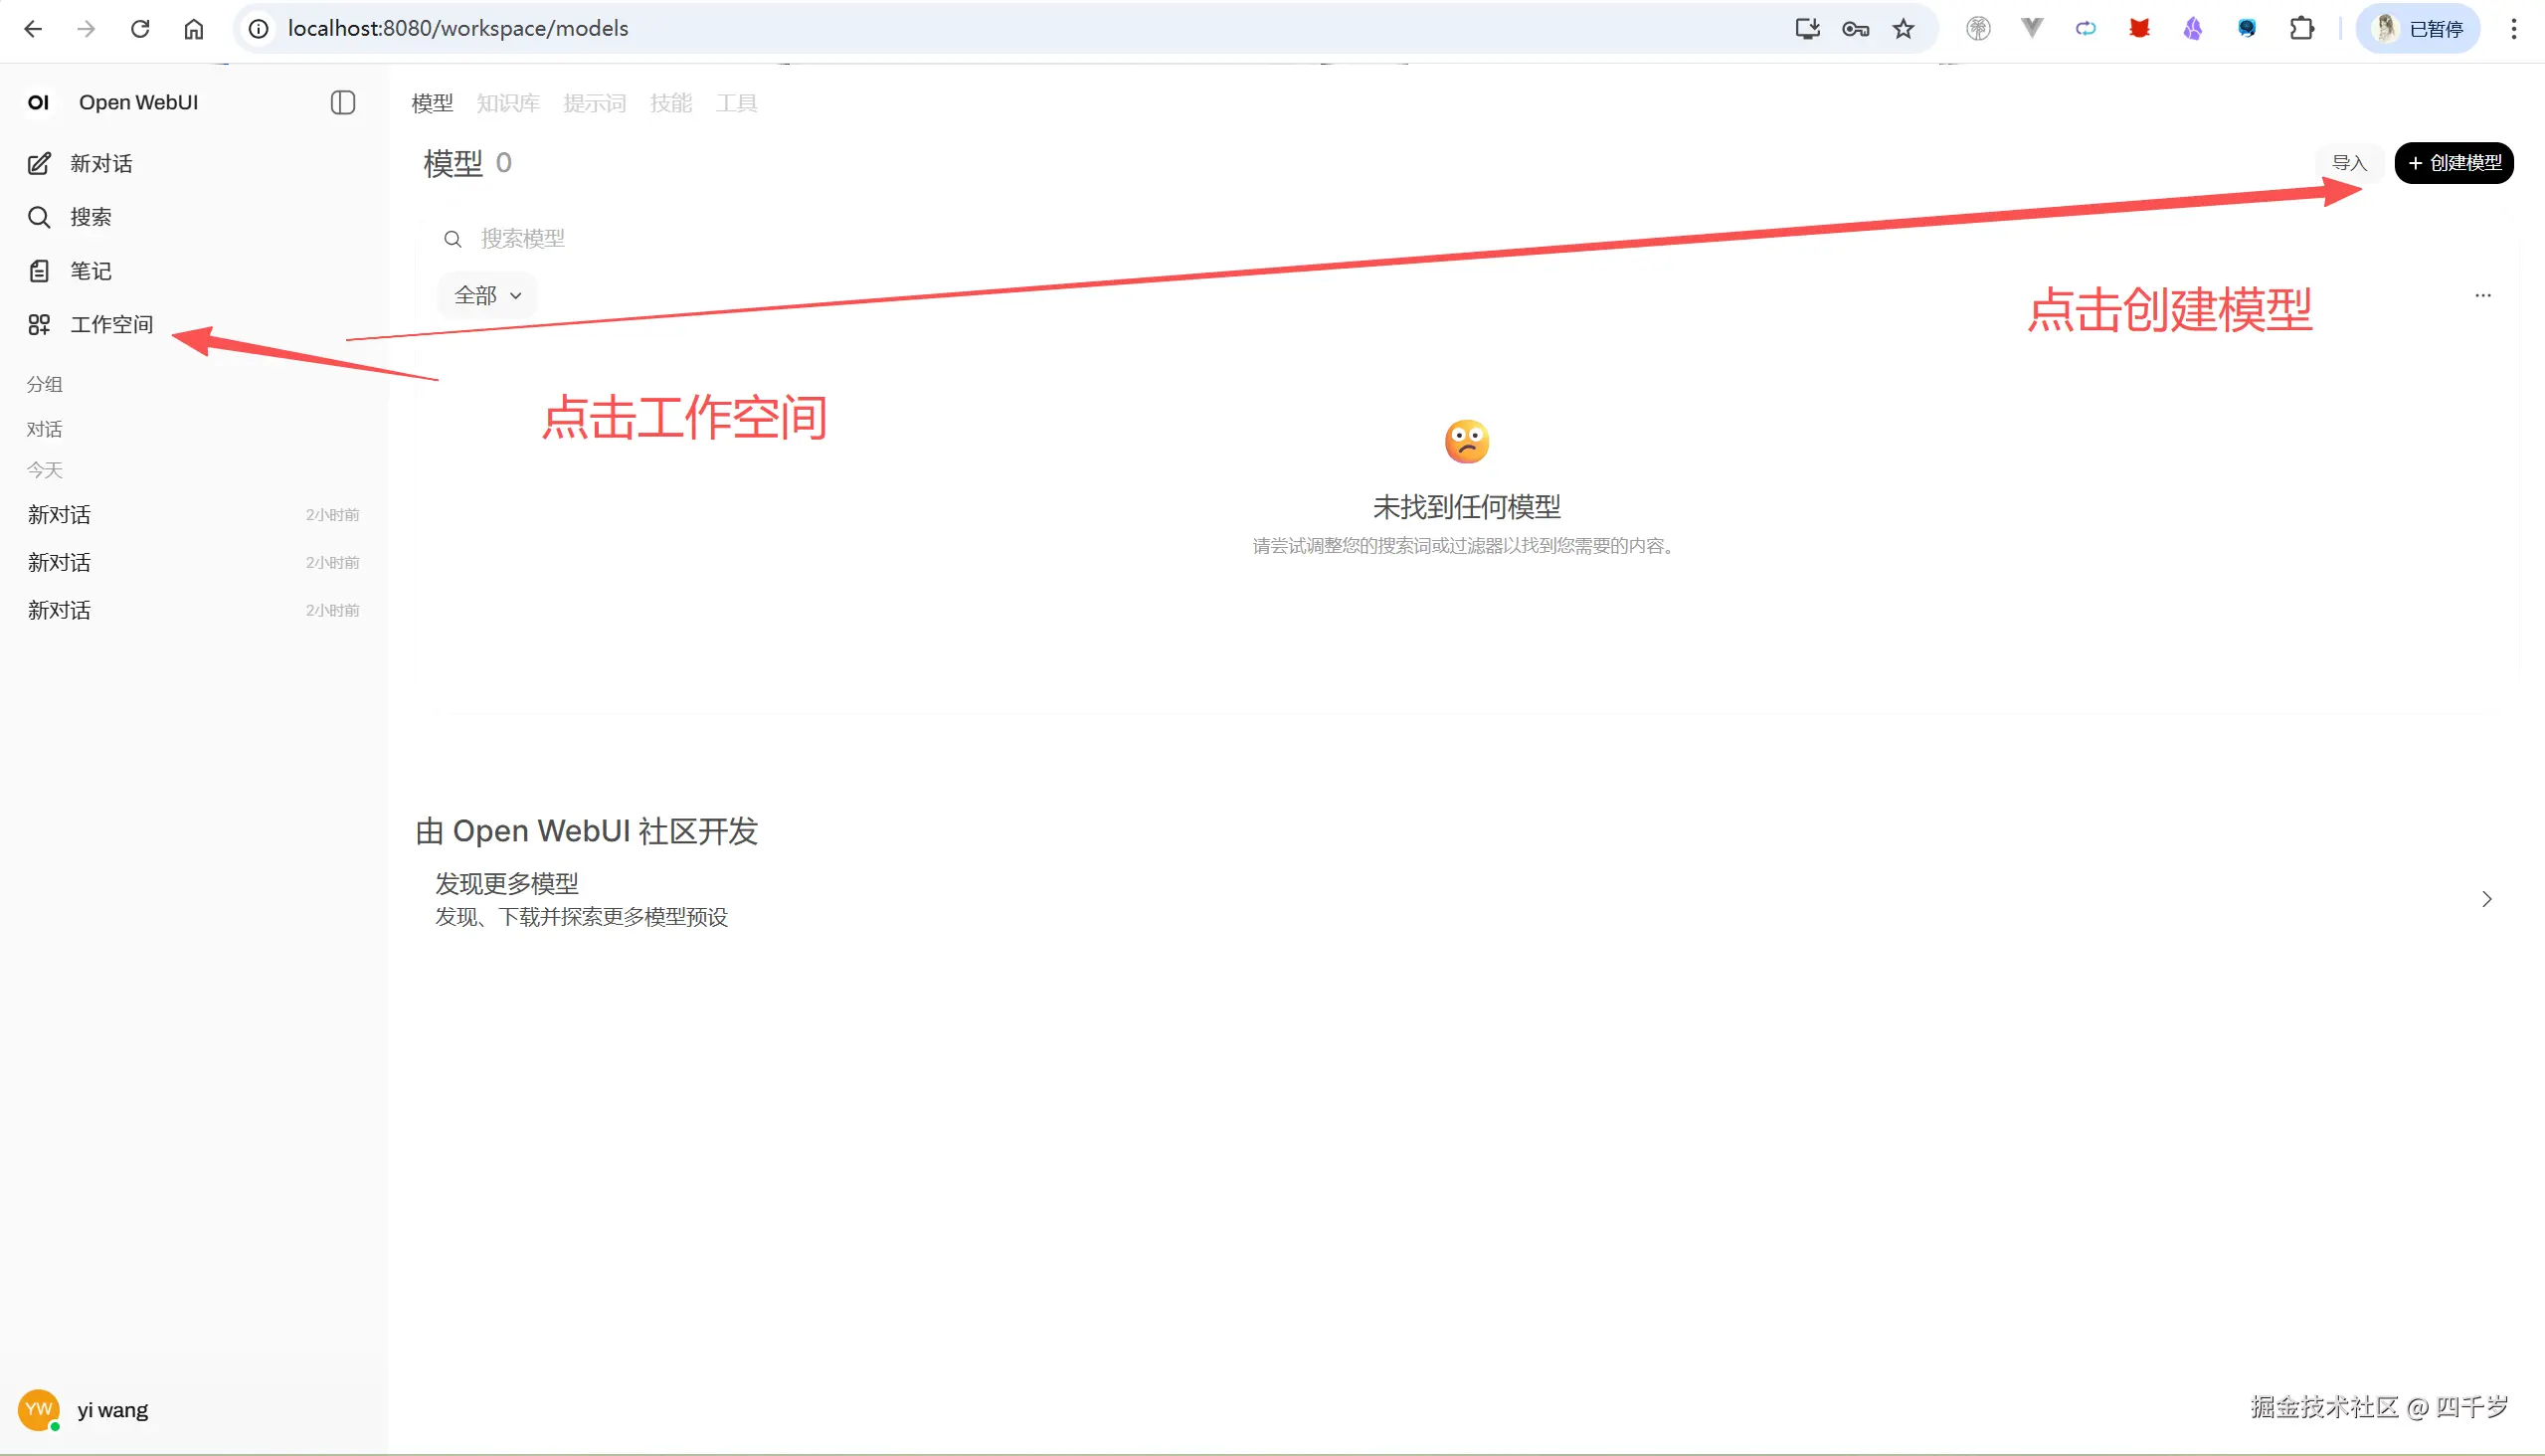Reload the page
Image resolution: width=2545 pixels, height=1456 pixels.
pos(140,29)
